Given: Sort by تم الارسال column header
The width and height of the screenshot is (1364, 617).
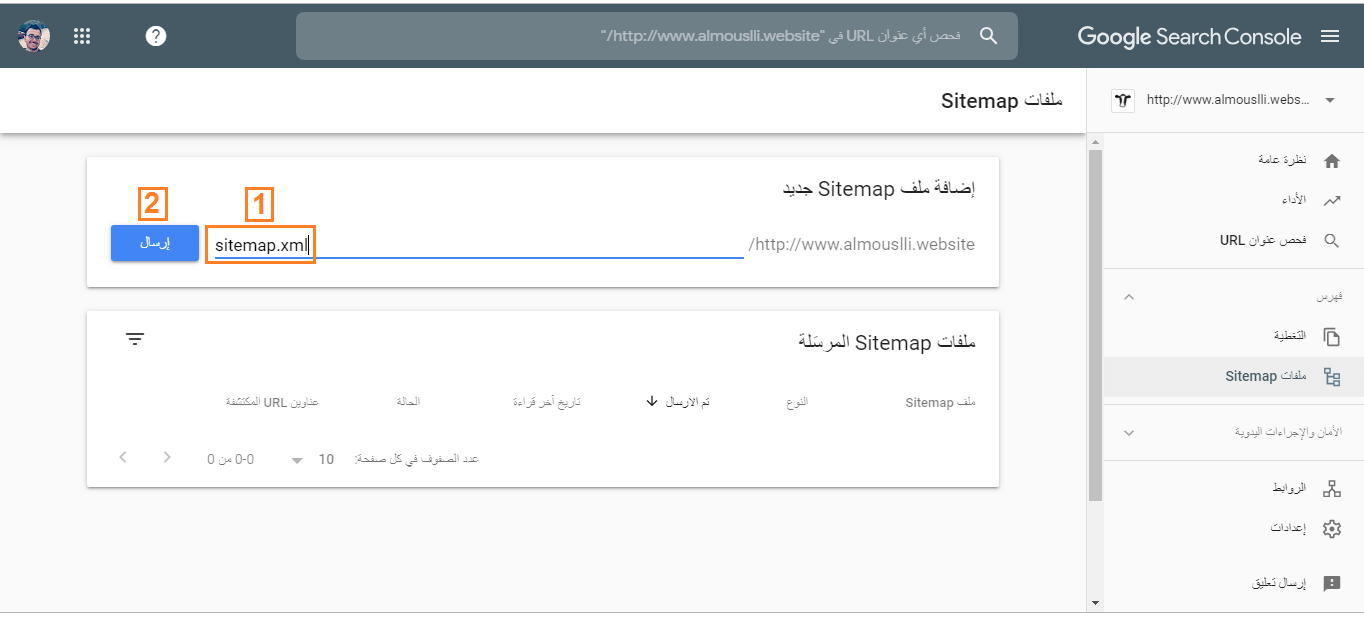Looking at the screenshot, I should (688, 402).
